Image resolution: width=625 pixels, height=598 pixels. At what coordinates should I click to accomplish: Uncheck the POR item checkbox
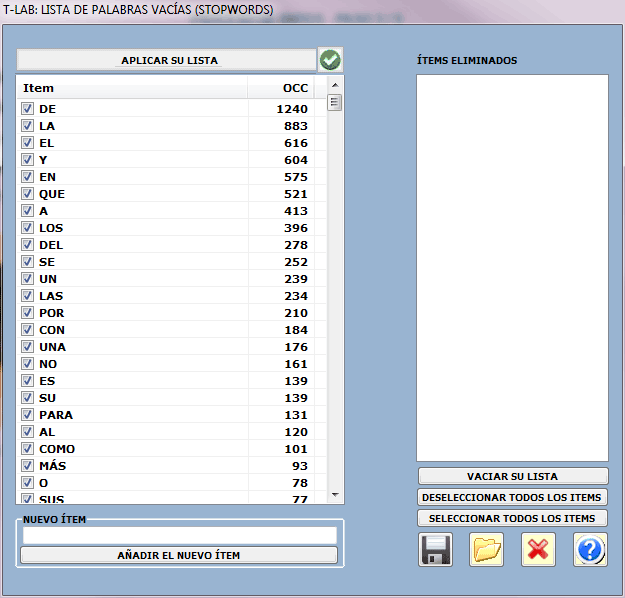(28, 313)
